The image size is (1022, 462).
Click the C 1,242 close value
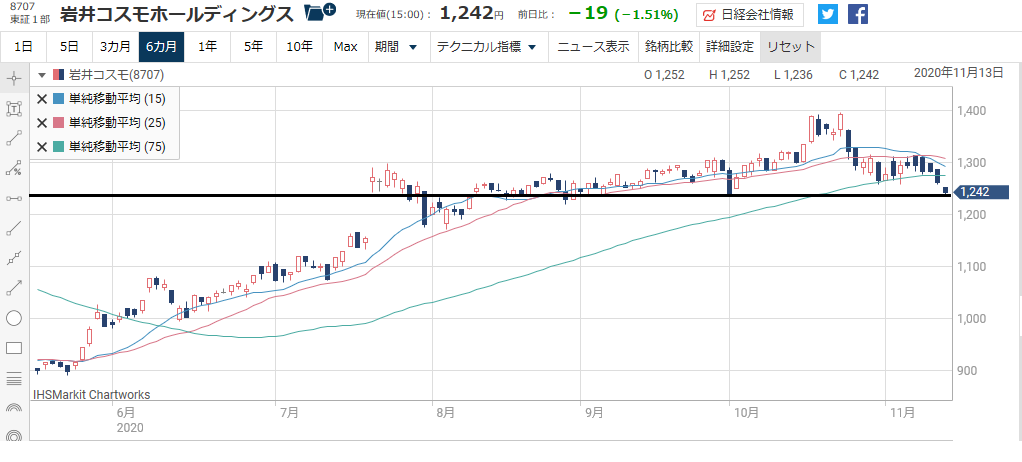click(860, 75)
